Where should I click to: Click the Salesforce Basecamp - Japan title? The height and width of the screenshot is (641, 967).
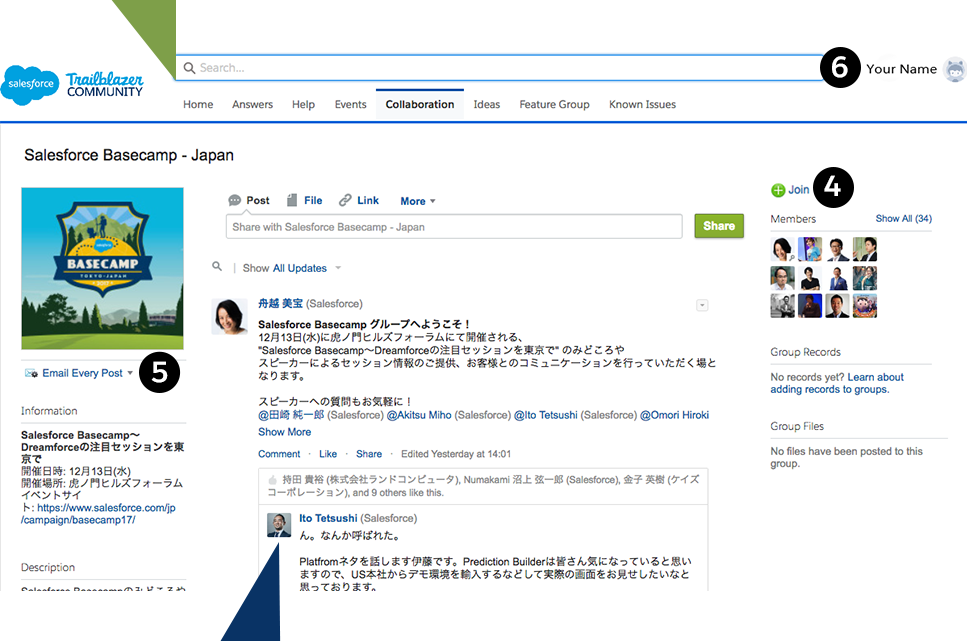tap(129, 155)
